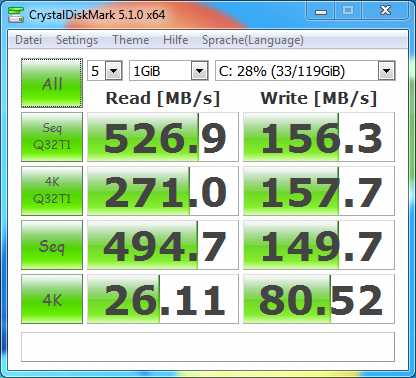Open the Sprache(Language) menu
The image size is (416, 378).
click(x=253, y=40)
